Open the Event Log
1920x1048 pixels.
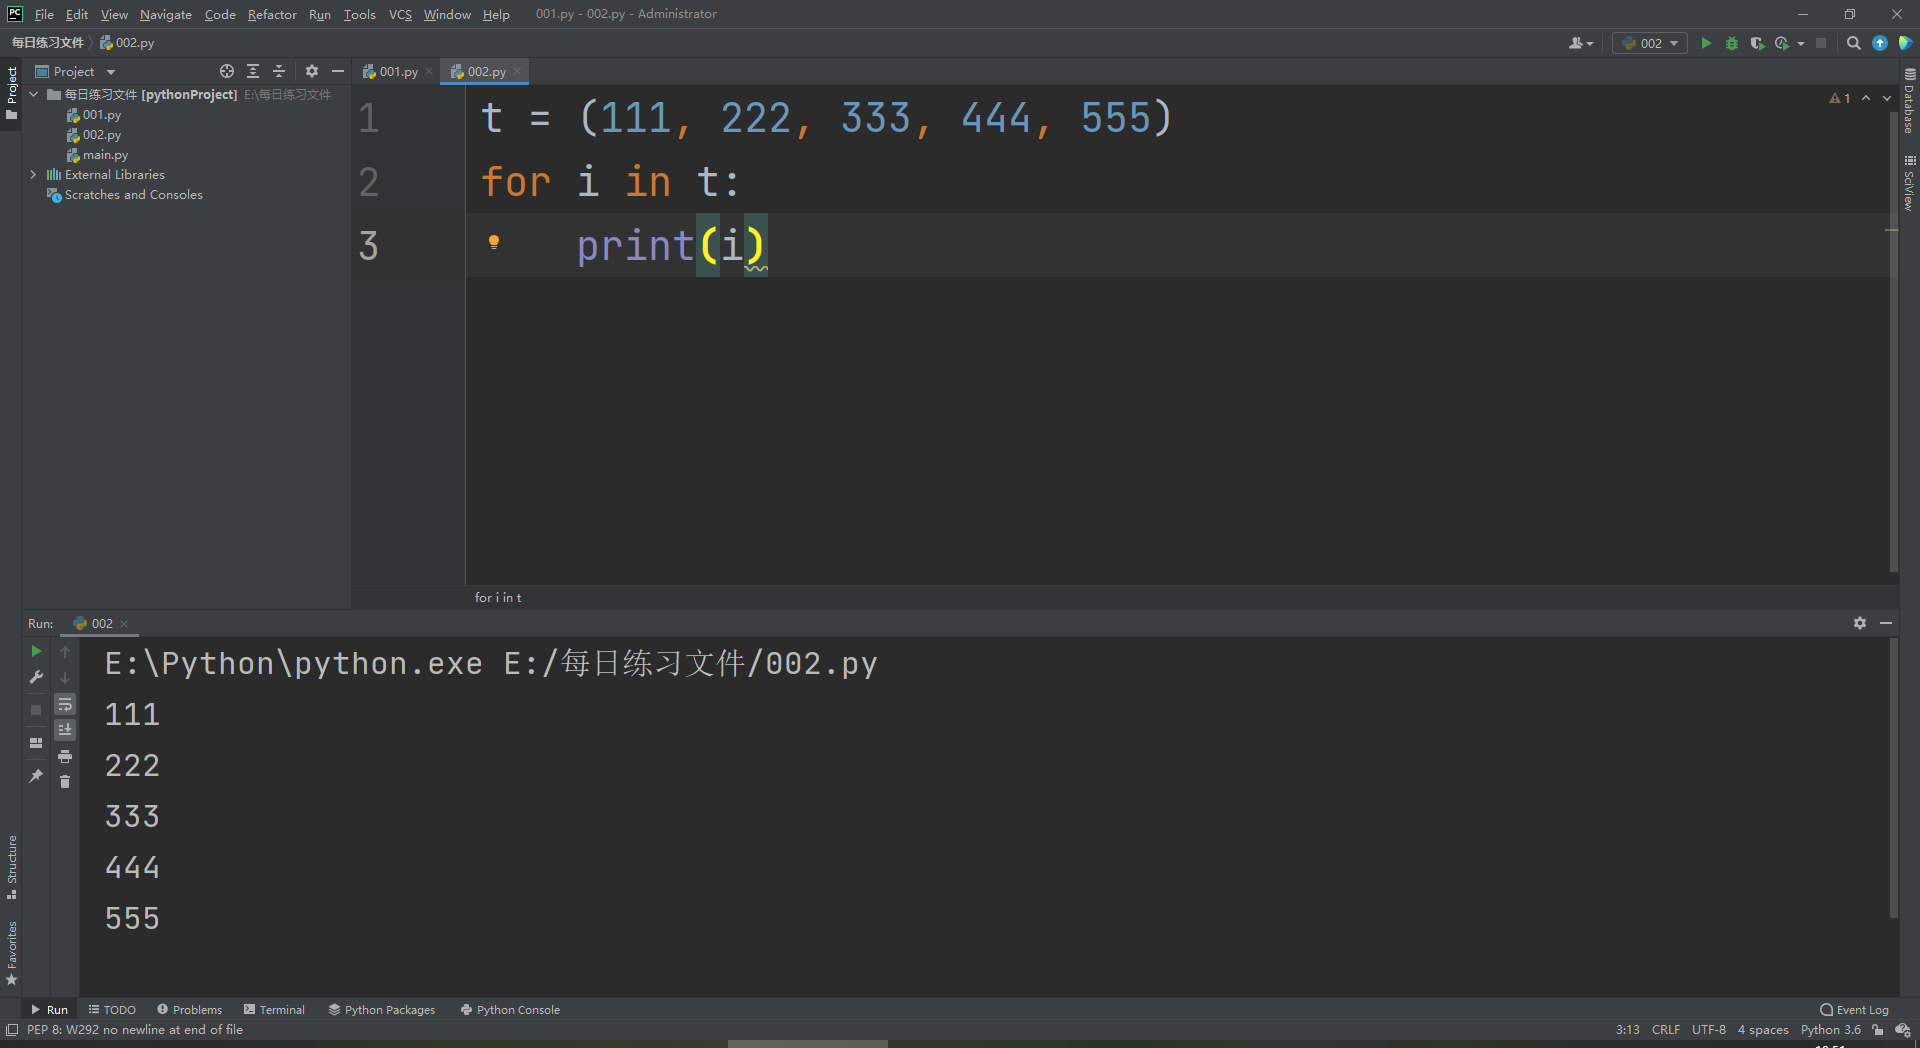pyautogui.click(x=1854, y=1010)
